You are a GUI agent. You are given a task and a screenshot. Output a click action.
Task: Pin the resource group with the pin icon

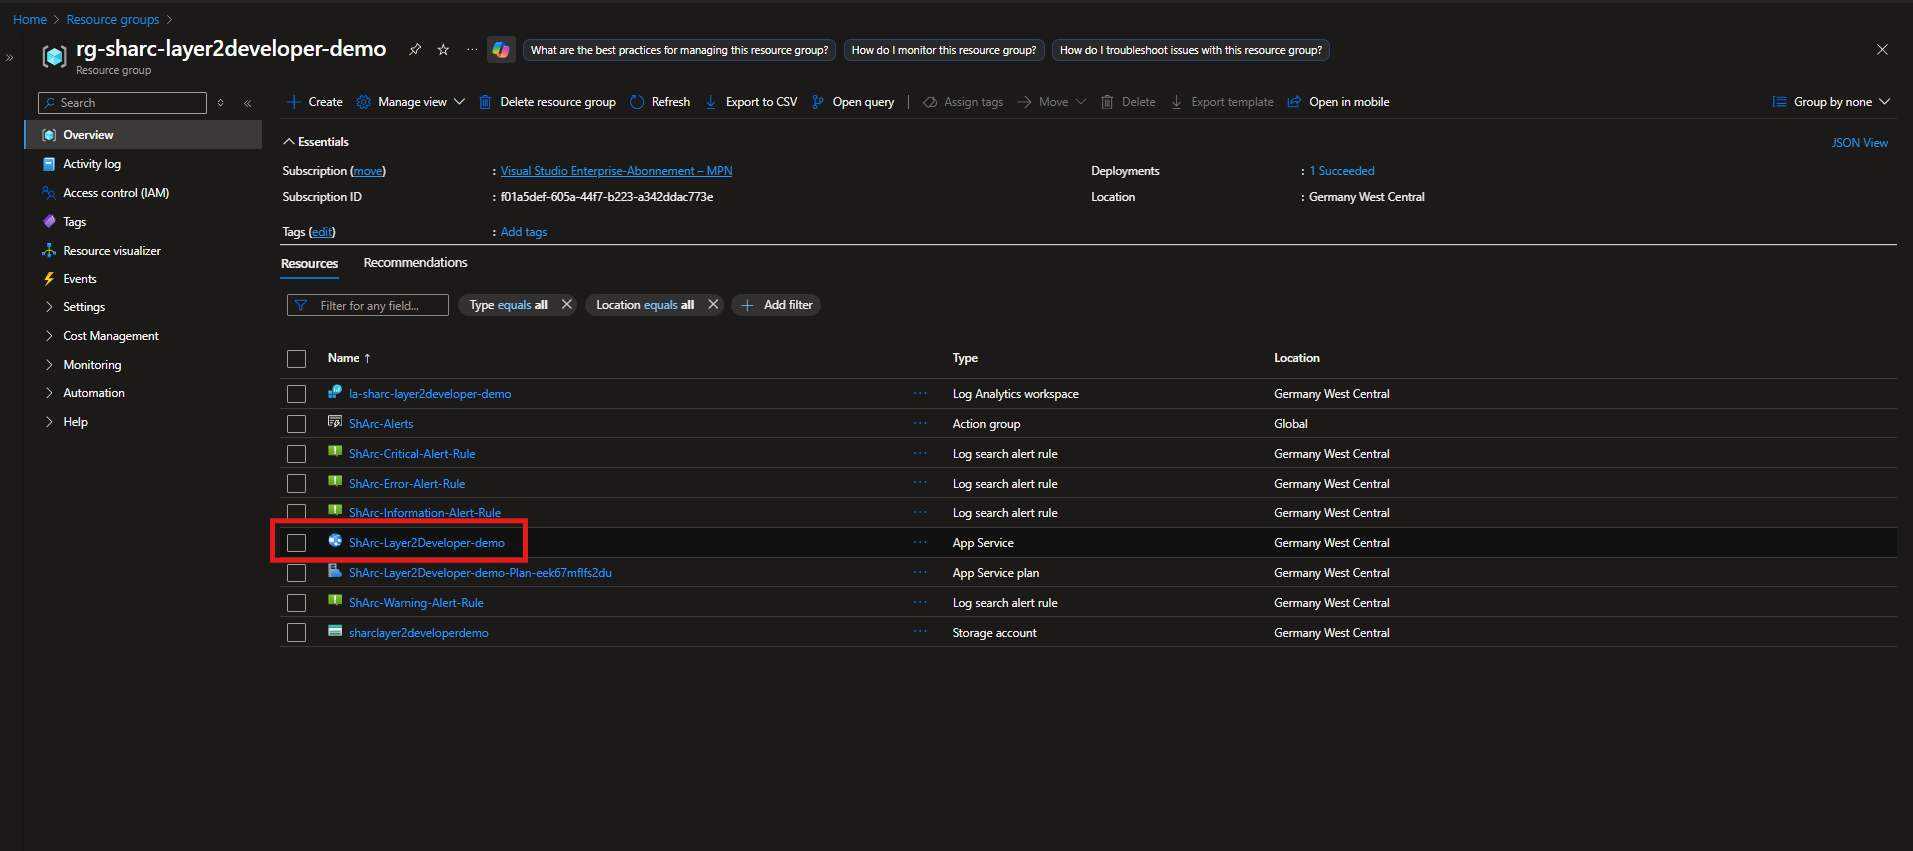(415, 49)
